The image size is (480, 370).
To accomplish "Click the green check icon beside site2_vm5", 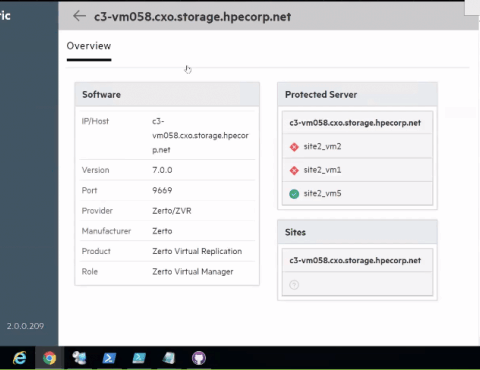I will [x=294, y=194].
